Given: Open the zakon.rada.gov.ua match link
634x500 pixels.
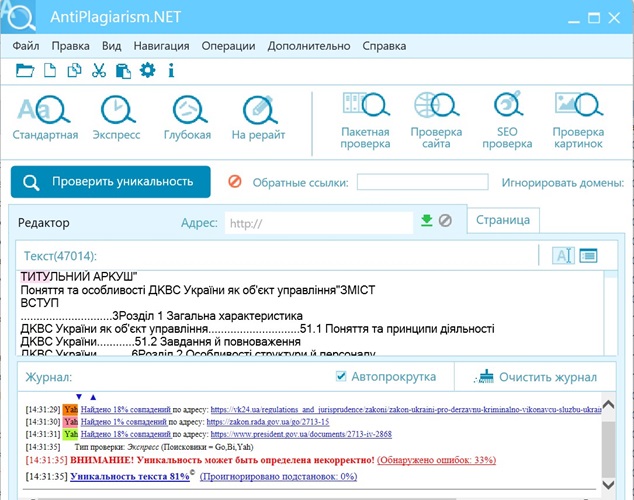Looking at the screenshot, I should [x=268, y=422].
